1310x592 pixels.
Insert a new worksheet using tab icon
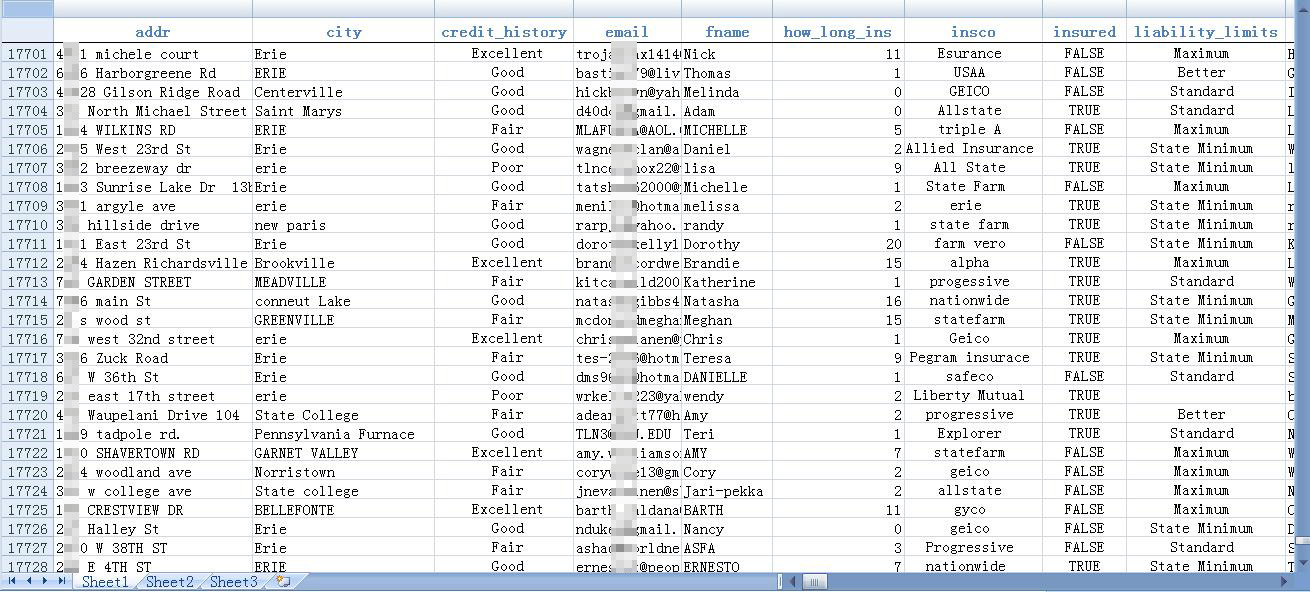click(283, 581)
